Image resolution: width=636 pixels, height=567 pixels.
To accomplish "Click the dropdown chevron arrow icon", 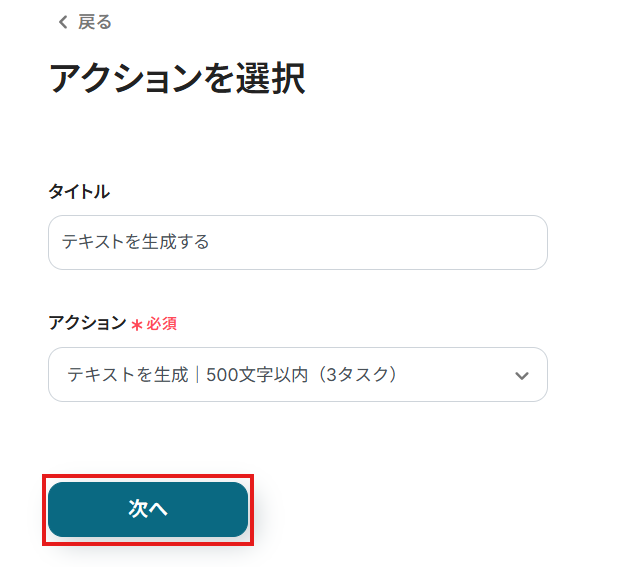I will (522, 376).
